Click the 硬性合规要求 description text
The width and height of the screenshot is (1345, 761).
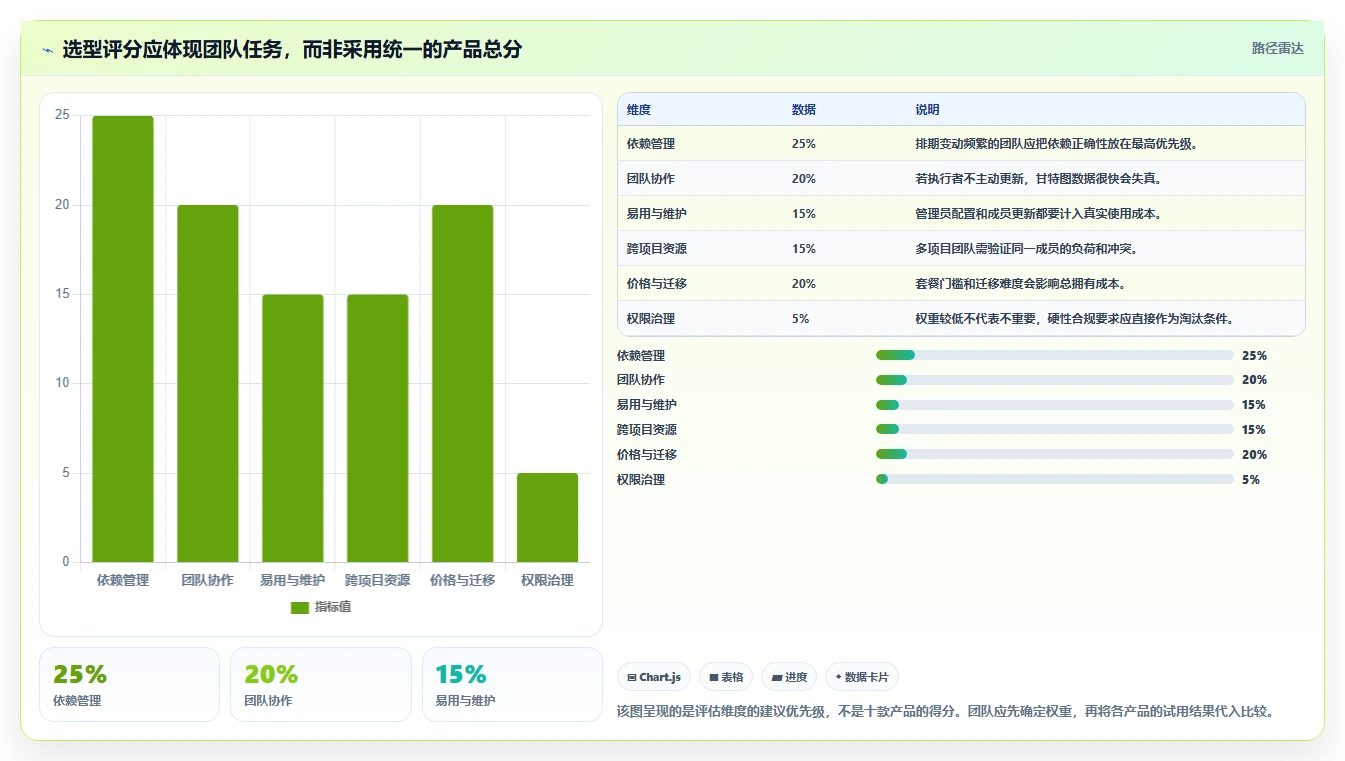click(1074, 319)
